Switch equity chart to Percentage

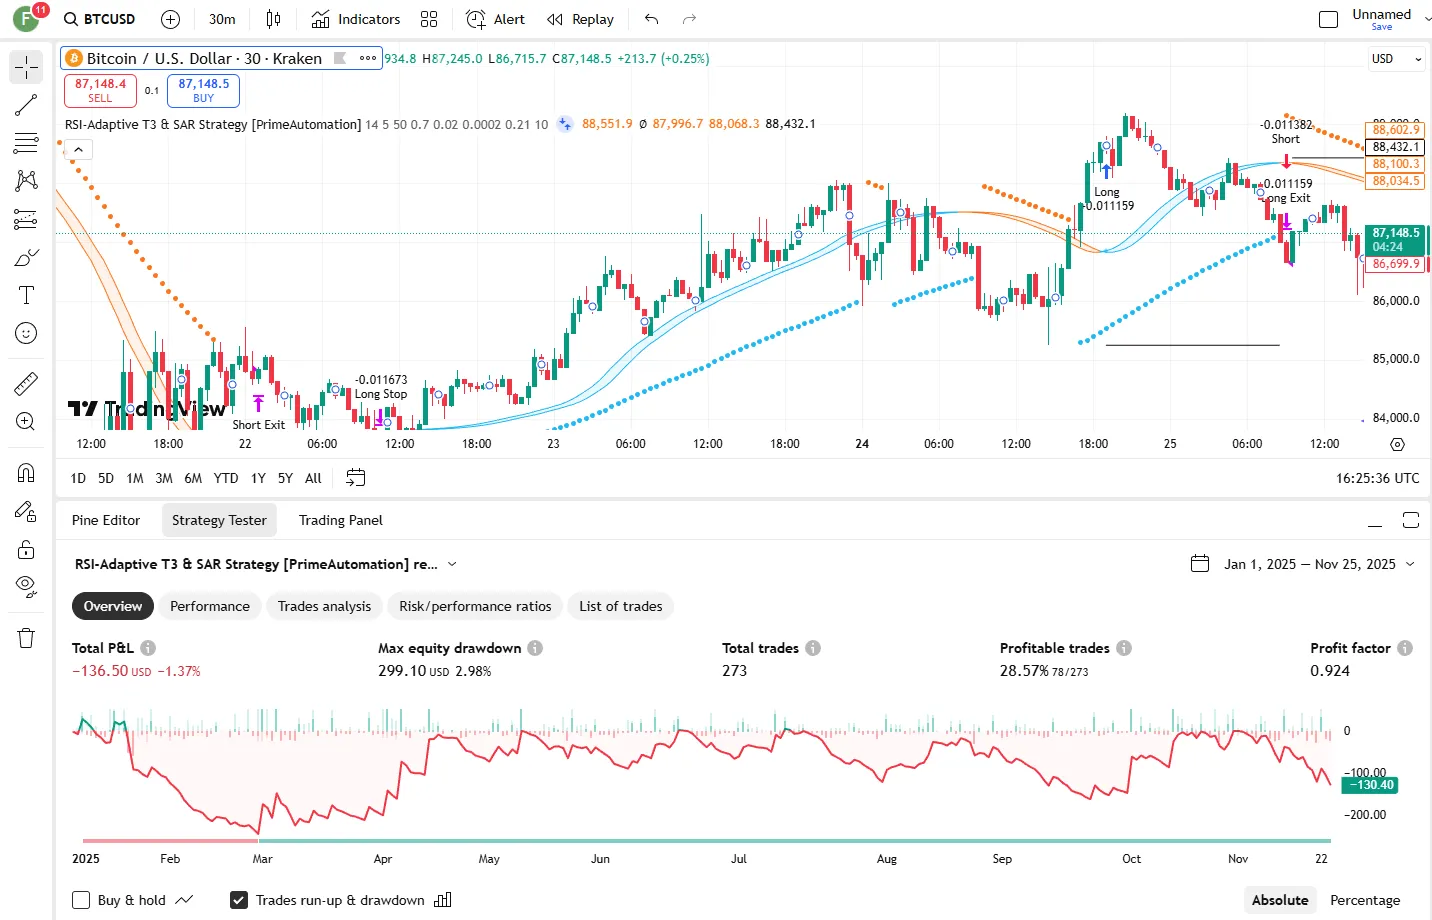[x=1364, y=900]
